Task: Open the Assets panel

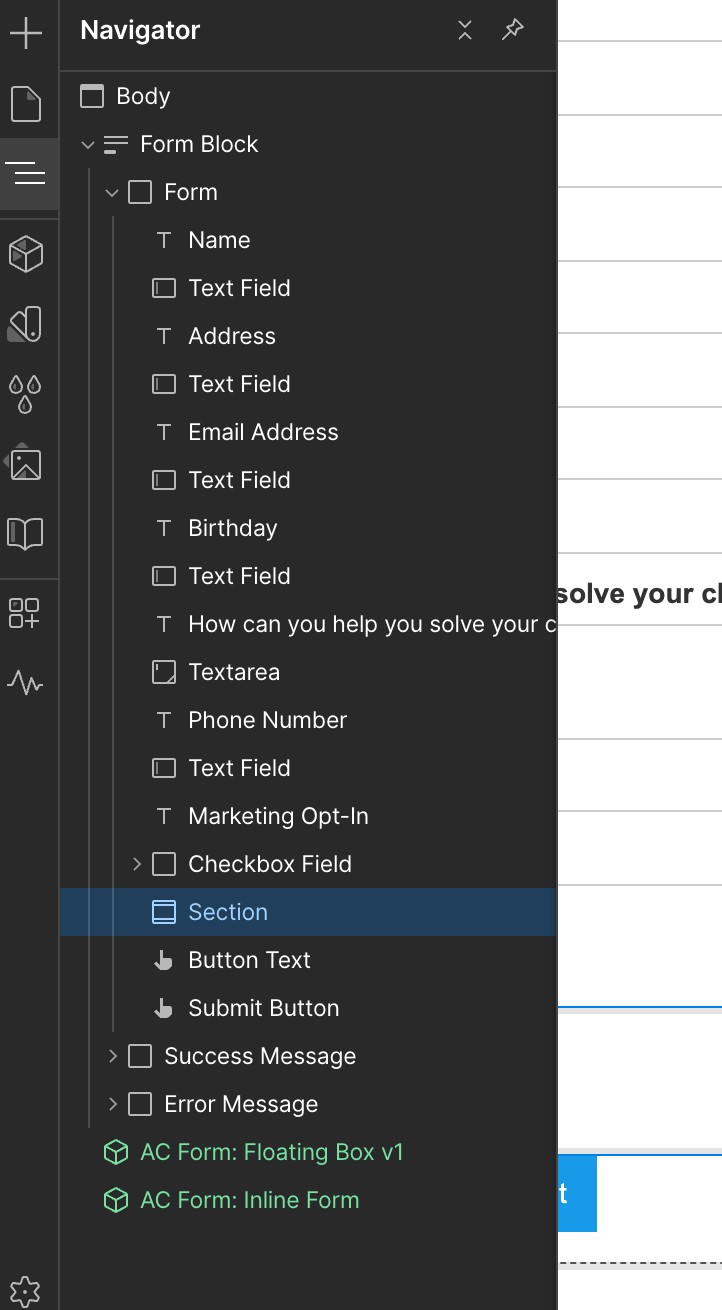Action: (27, 463)
